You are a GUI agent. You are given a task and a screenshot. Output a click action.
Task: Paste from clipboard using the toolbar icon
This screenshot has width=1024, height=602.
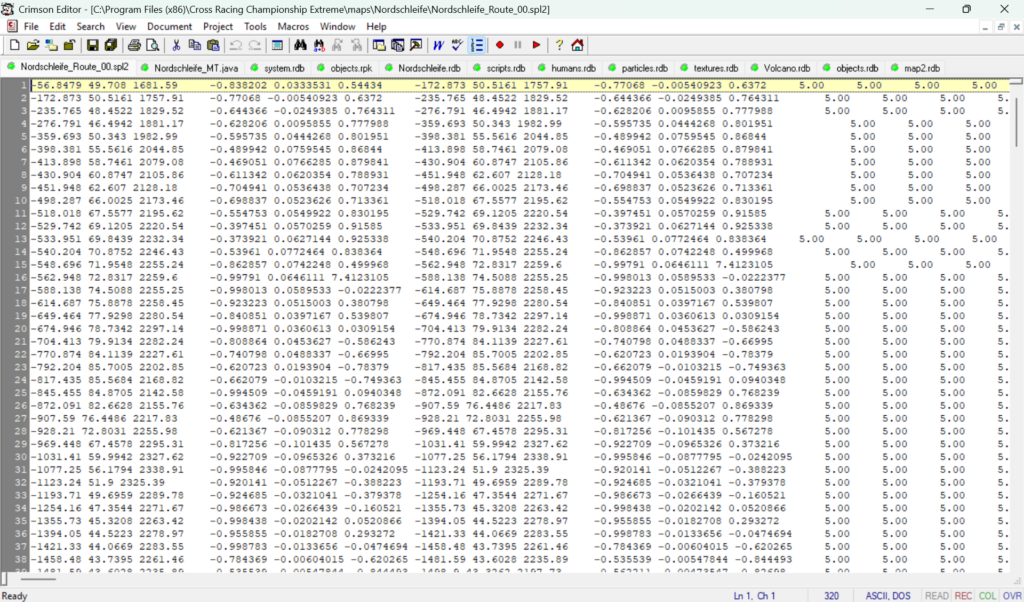(213, 45)
